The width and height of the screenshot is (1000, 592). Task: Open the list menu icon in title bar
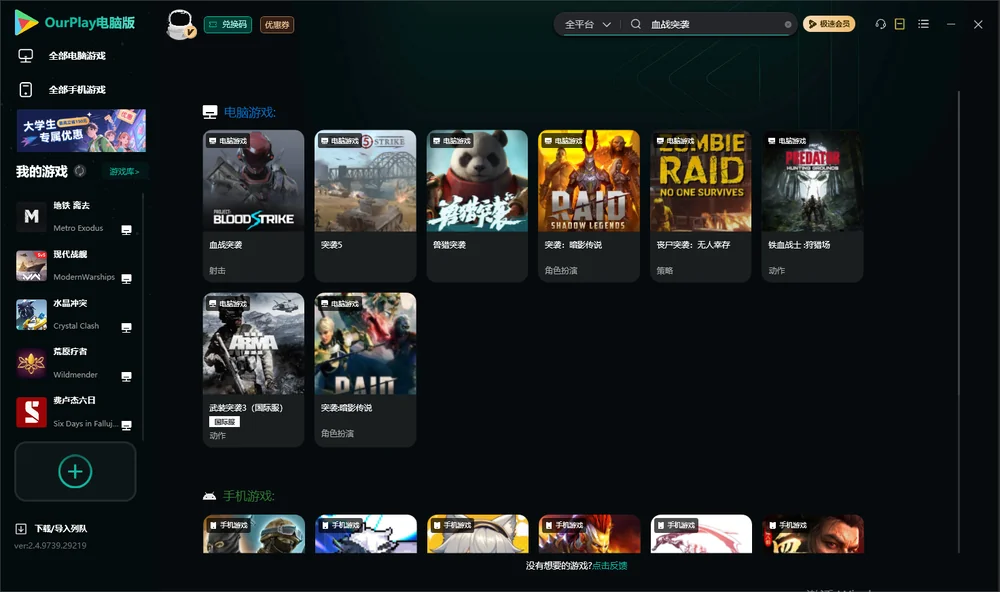[923, 24]
